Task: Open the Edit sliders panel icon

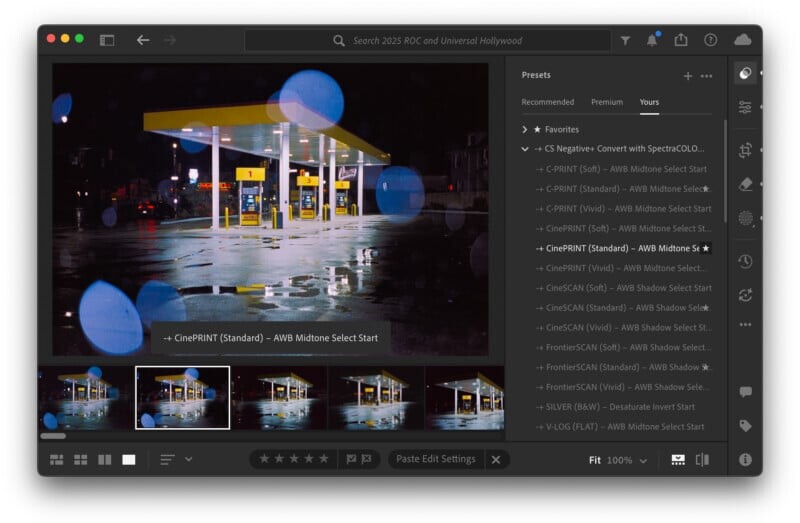Action: click(x=745, y=107)
